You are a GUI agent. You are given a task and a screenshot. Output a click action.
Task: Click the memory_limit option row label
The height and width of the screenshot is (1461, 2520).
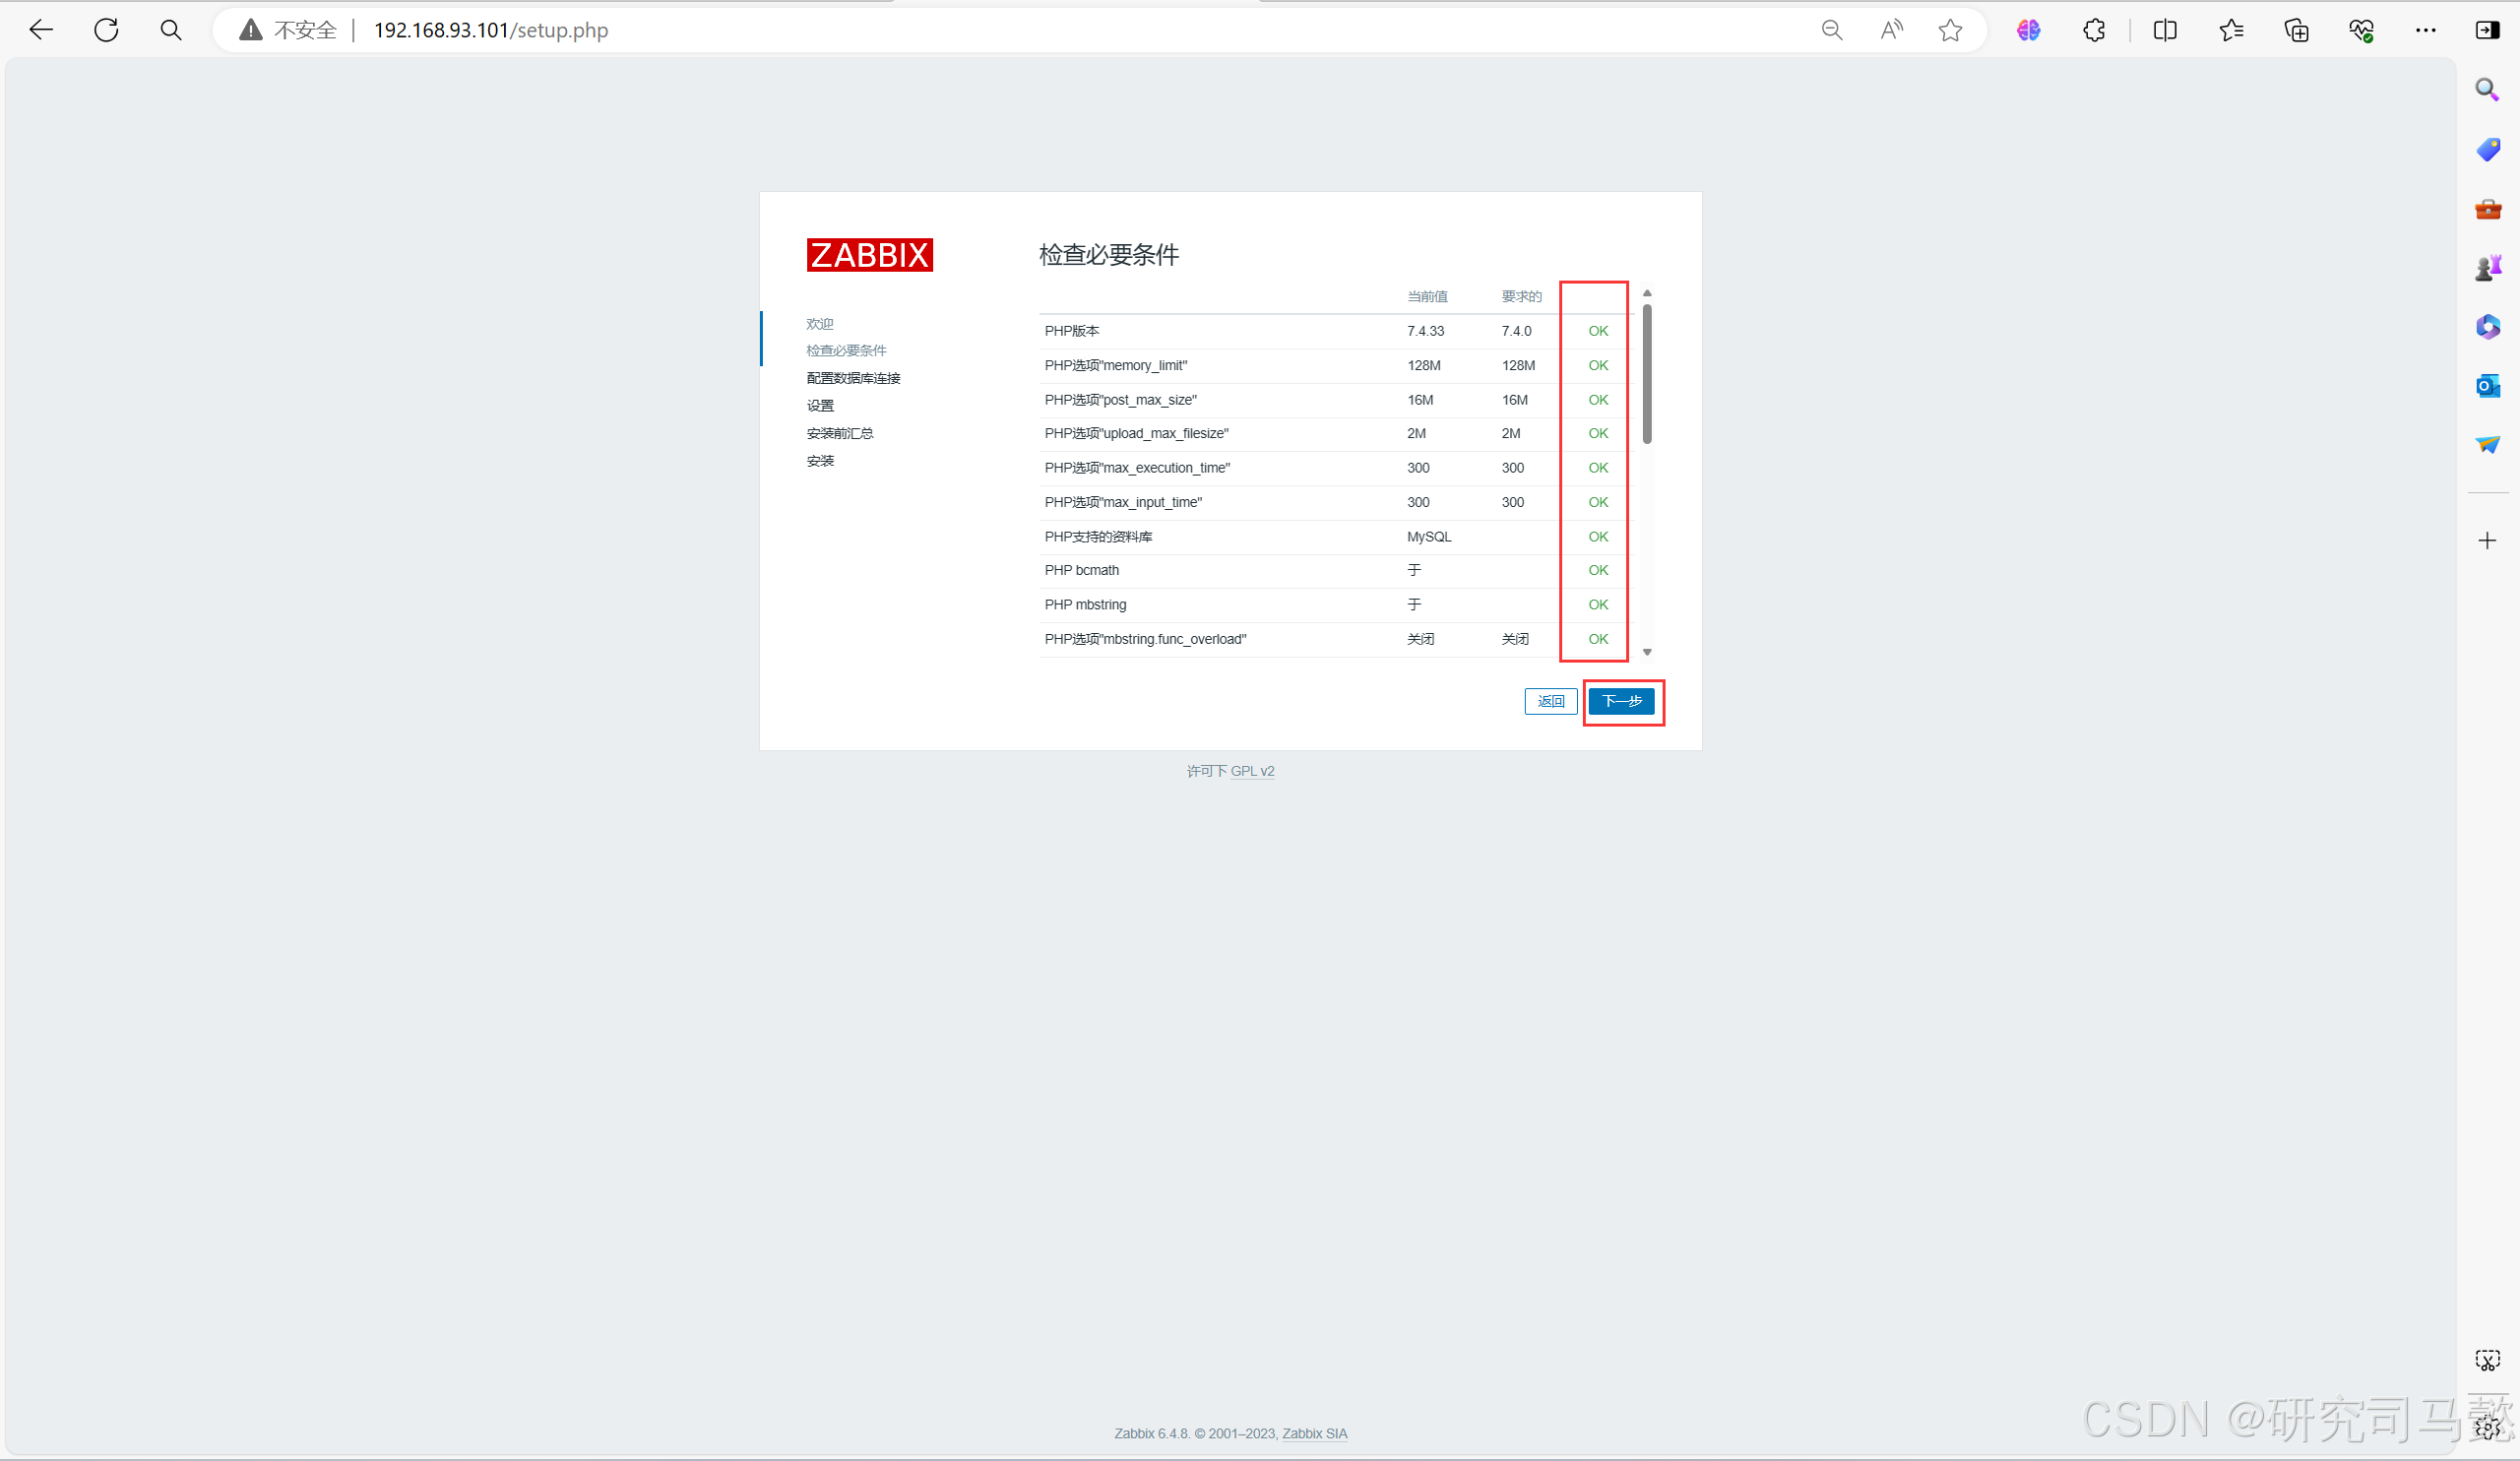1116,365
